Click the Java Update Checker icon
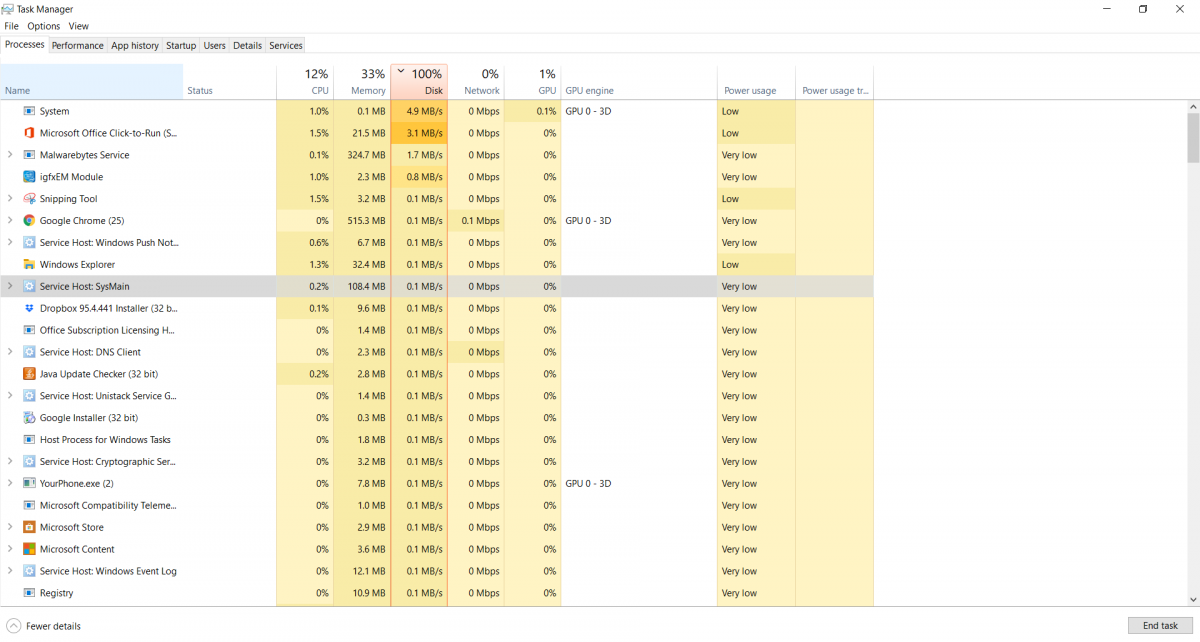The image size is (1200, 642). (x=29, y=374)
